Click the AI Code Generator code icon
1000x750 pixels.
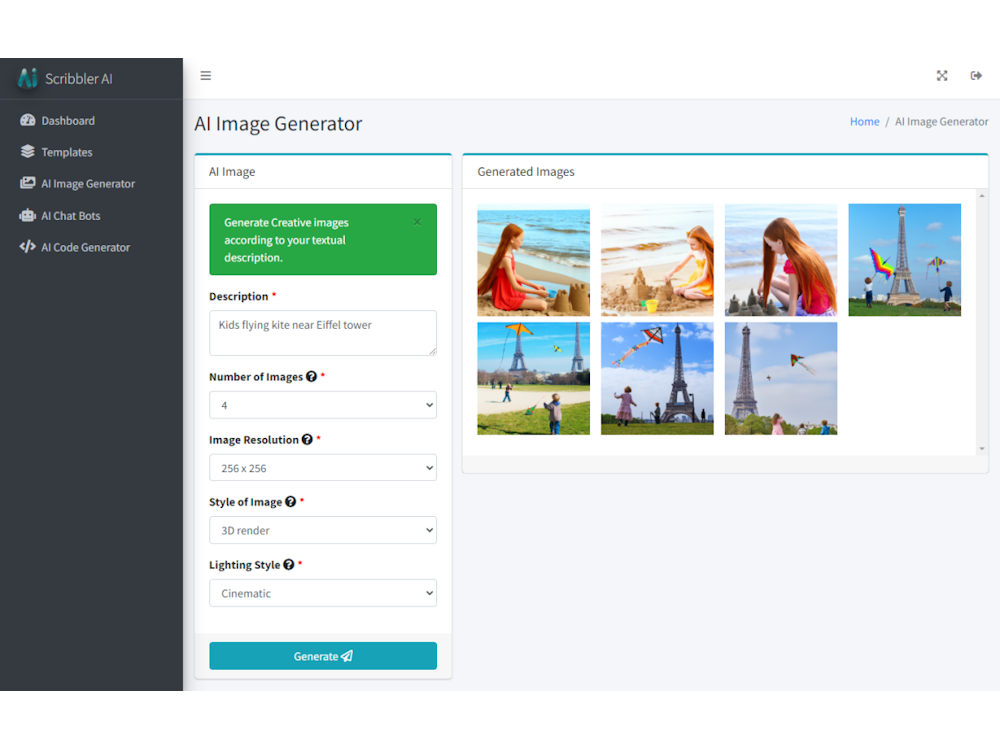click(x=28, y=247)
